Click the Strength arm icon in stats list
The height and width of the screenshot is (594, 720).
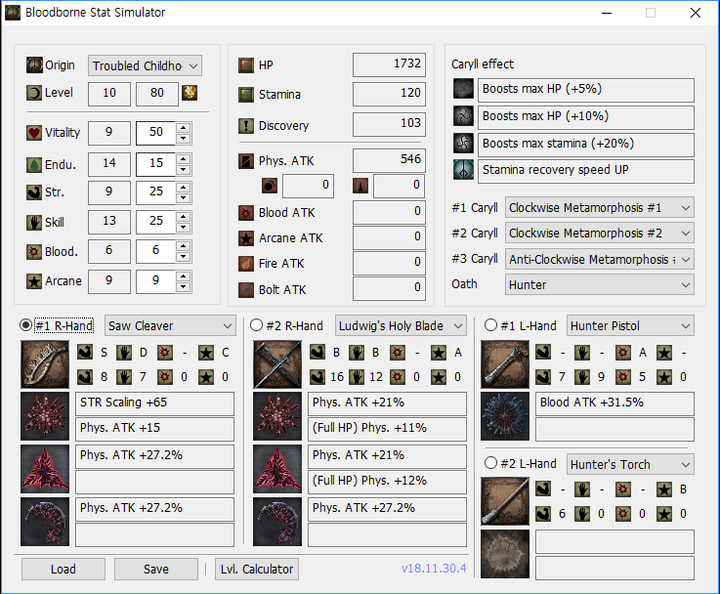tap(34, 192)
